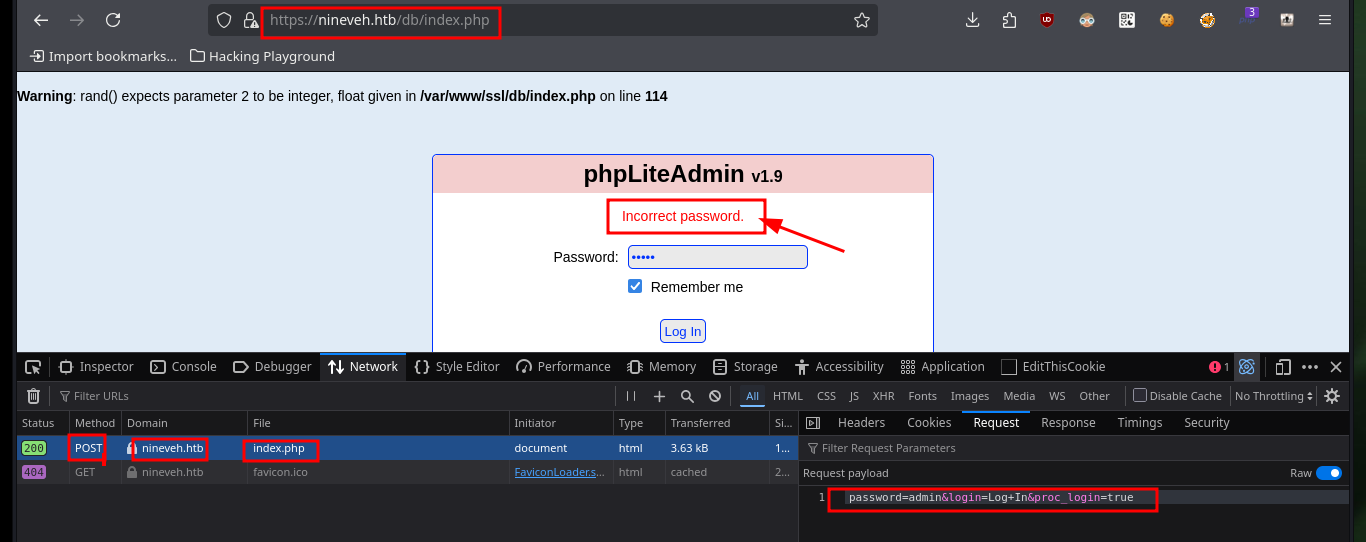Toggle the Raw payload switch

(x=1329, y=473)
